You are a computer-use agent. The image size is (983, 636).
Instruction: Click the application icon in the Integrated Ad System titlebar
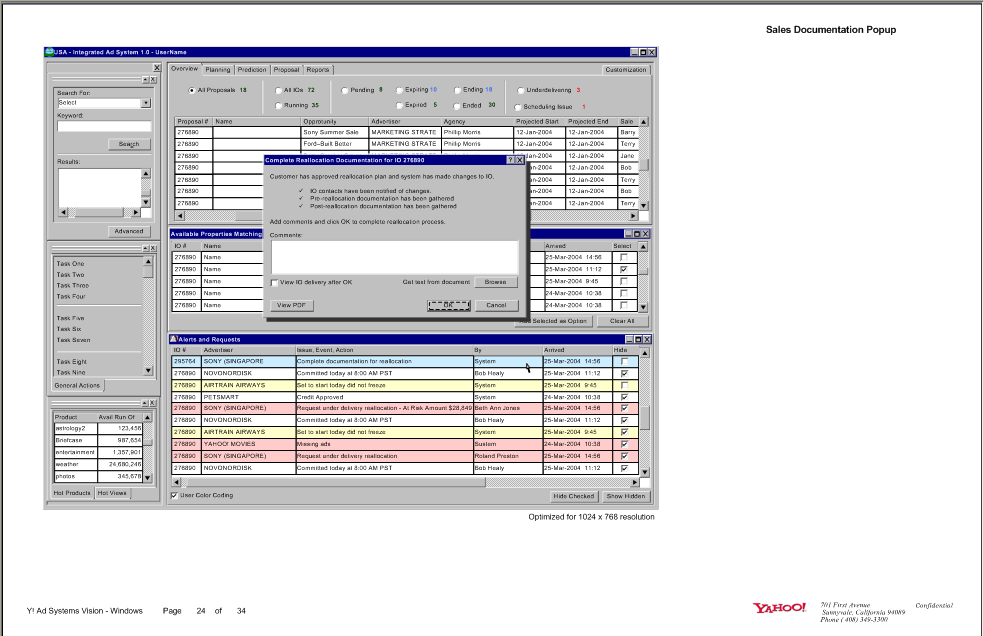(47, 52)
